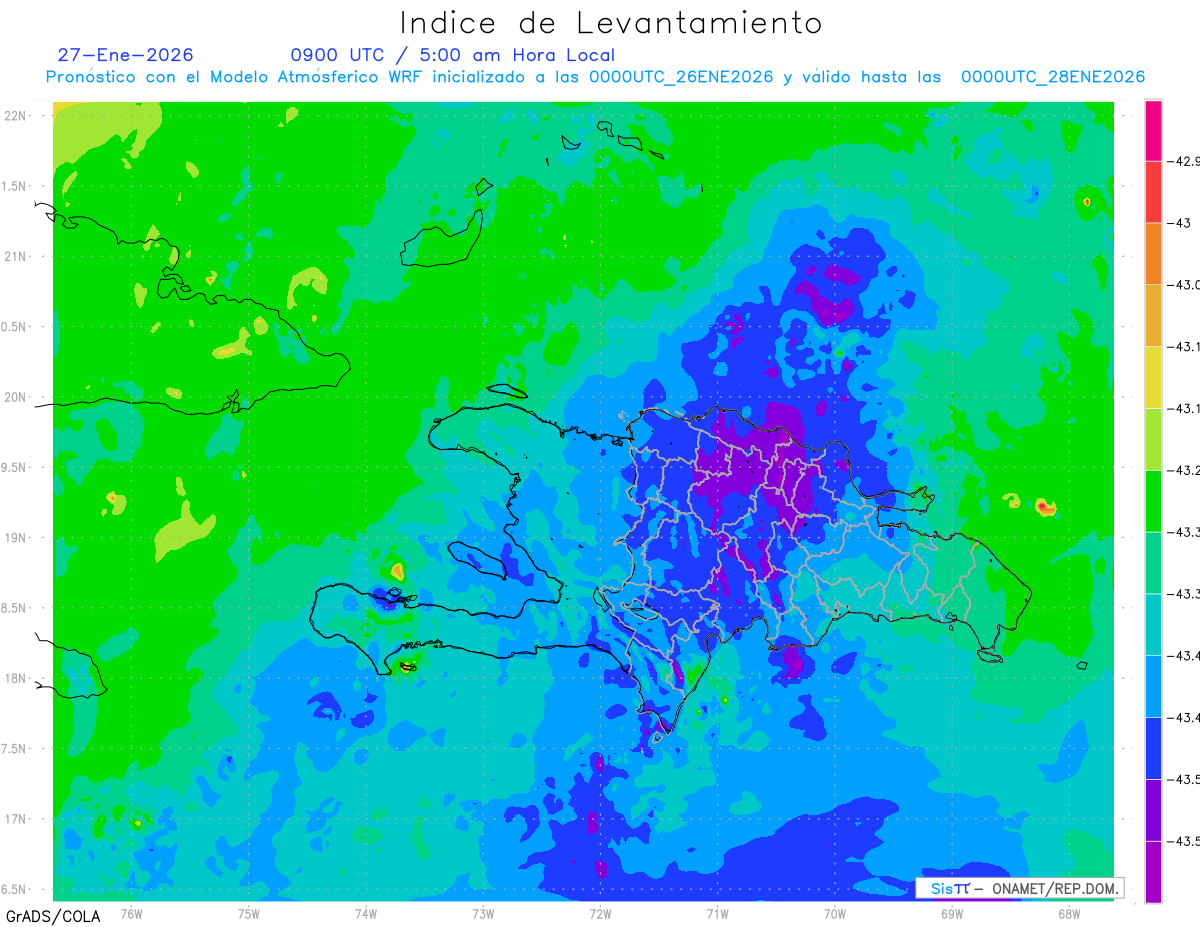Image resolution: width=1200 pixels, height=927 pixels.
Task: Select the cyan-turquoise swatch in the legend
Action: 1153,624
